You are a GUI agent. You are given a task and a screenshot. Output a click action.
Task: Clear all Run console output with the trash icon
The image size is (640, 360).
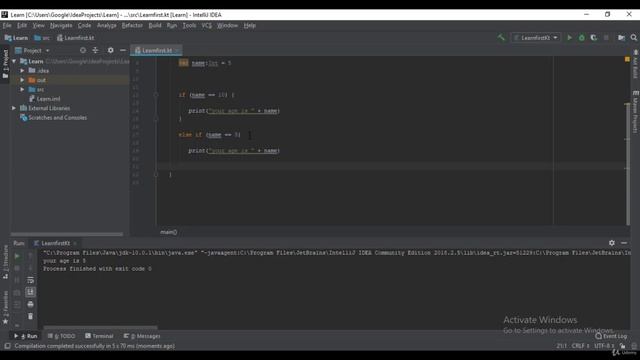point(30,316)
